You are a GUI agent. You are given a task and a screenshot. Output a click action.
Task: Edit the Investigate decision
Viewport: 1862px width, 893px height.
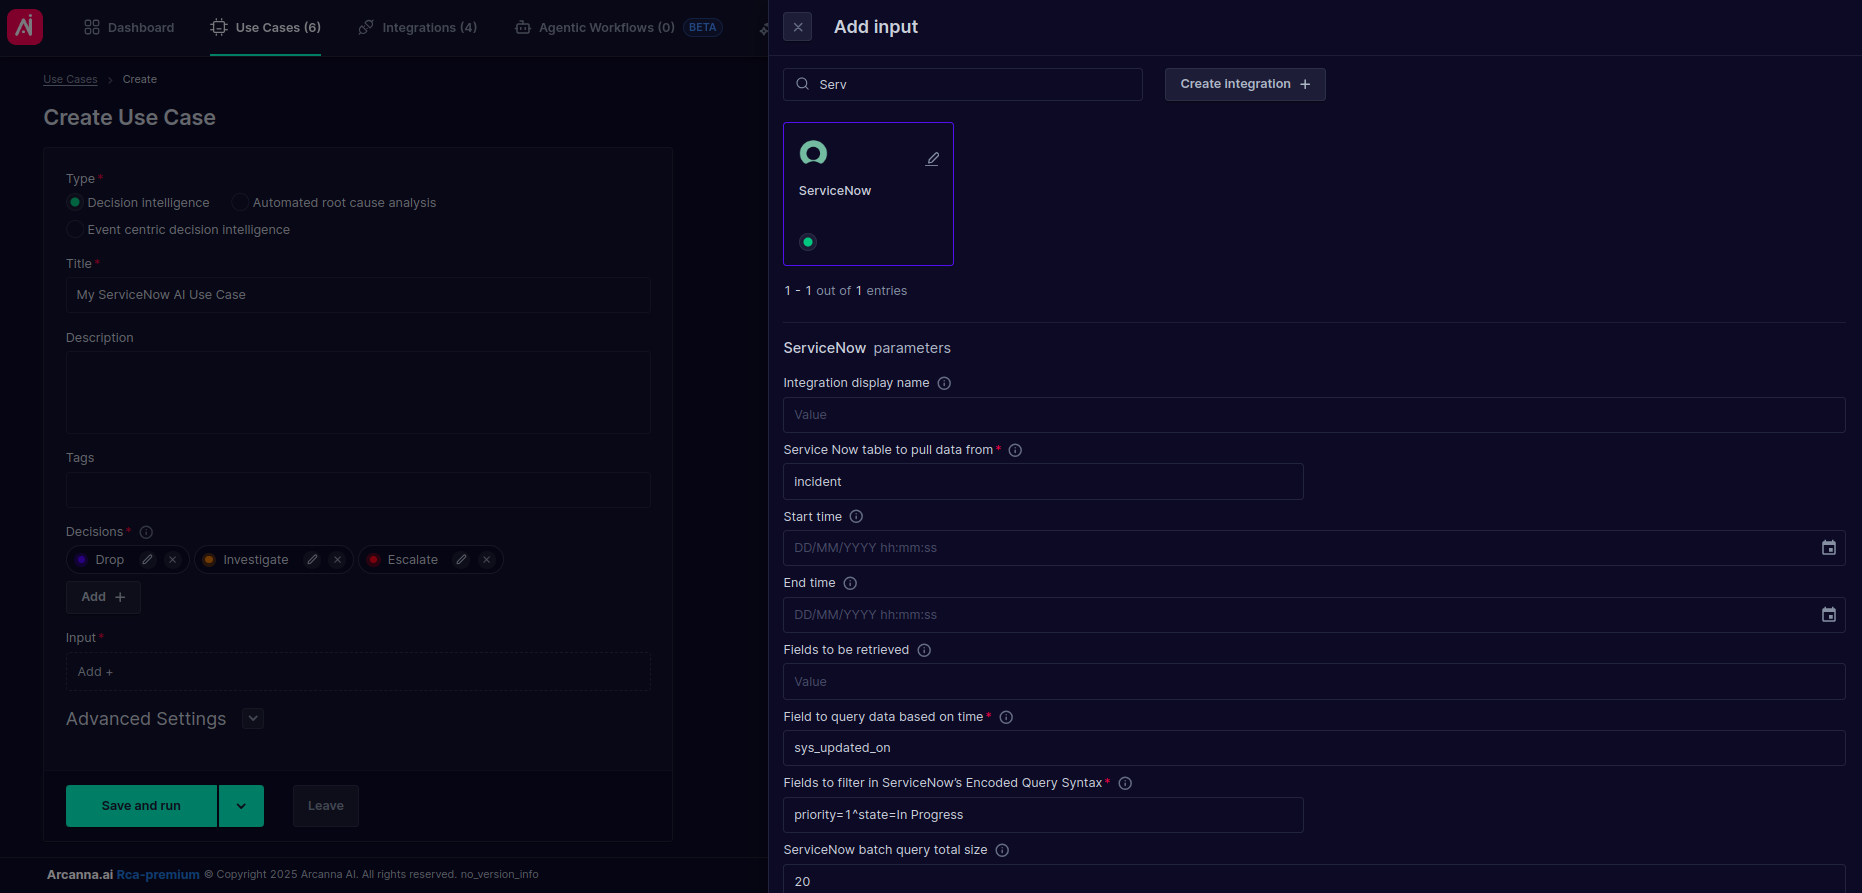pyautogui.click(x=312, y=560)
